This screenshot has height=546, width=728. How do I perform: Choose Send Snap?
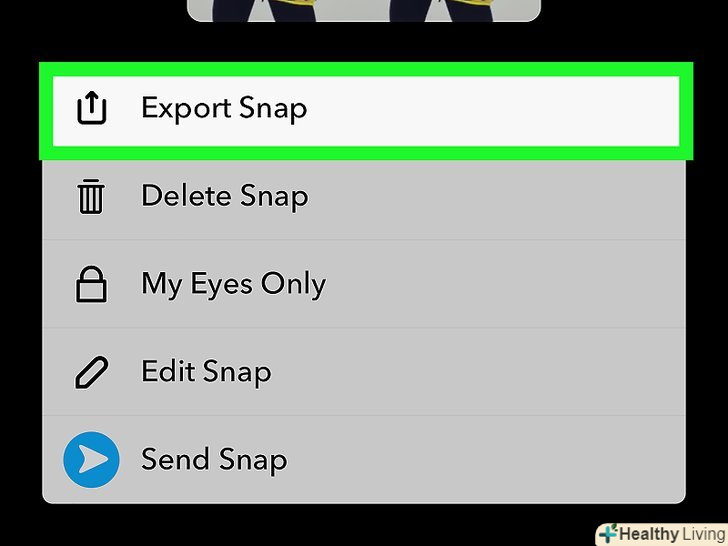coord(364,460)
